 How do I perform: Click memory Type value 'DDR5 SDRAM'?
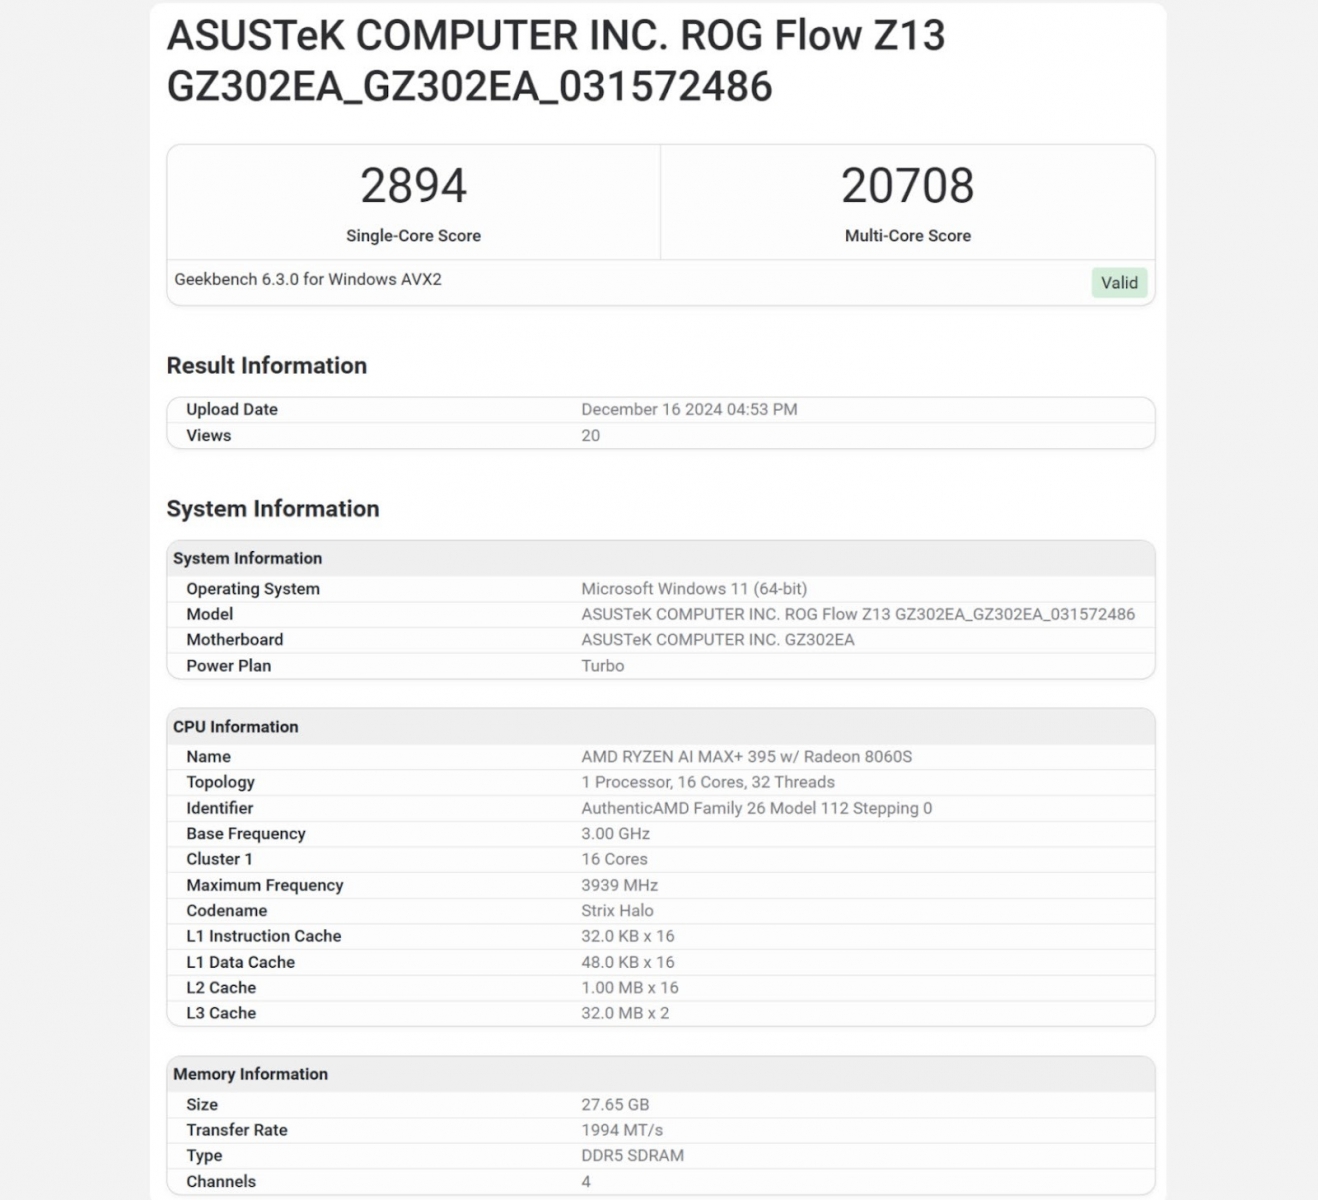tap(632, 1156)
